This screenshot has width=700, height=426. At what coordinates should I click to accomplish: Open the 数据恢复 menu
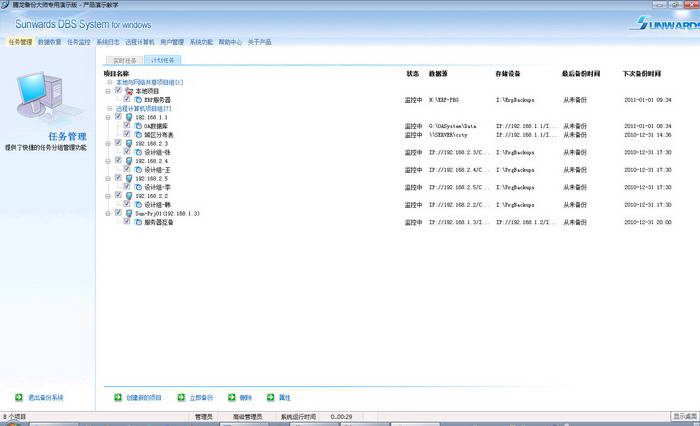pos(50,42)
